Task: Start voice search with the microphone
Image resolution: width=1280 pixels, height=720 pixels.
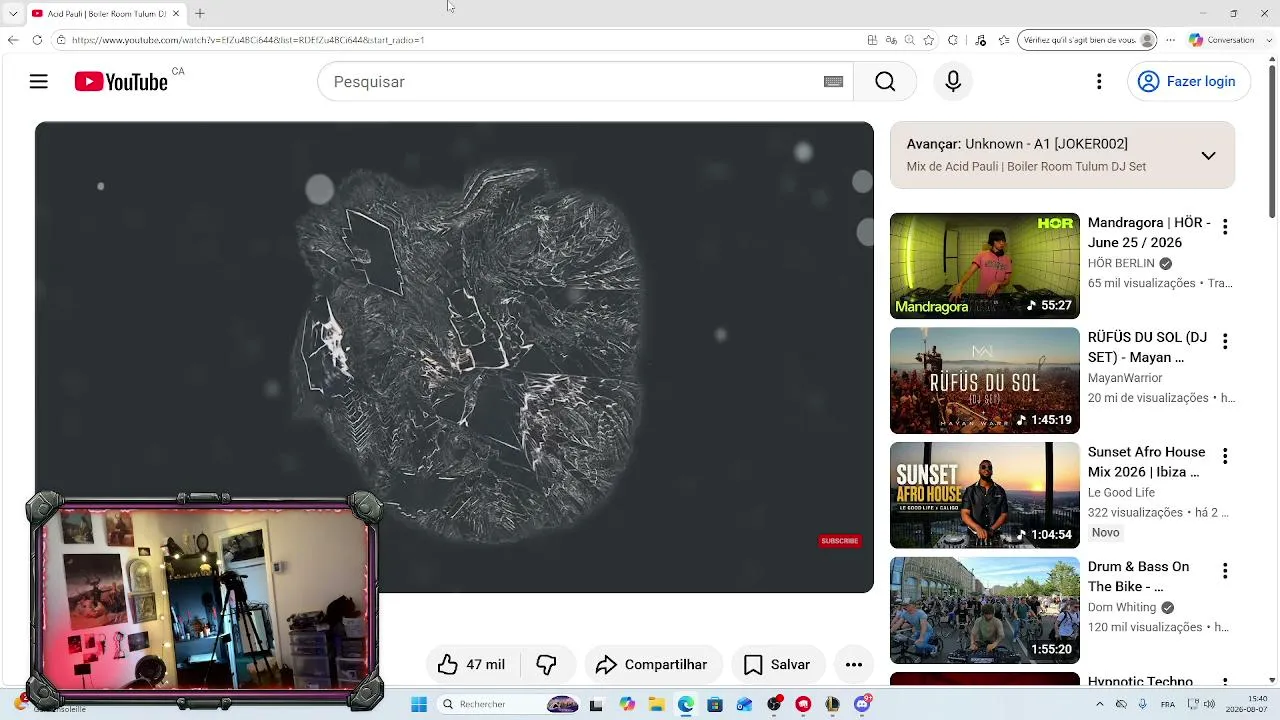Action: [953, 82]
